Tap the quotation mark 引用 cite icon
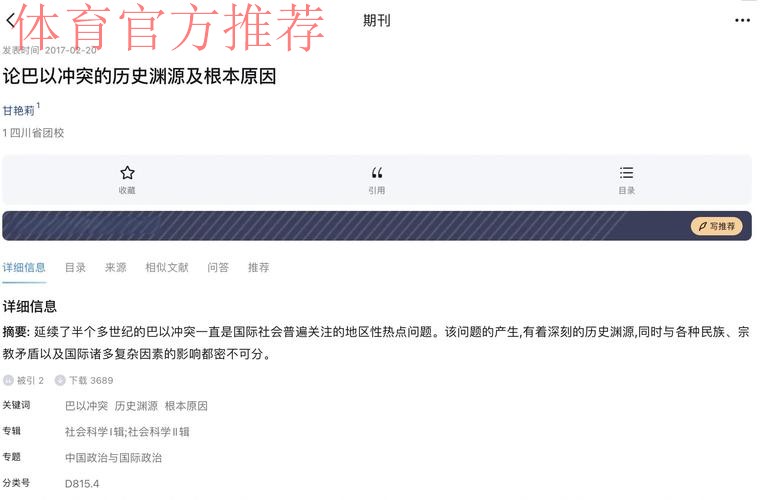Image resolution: width=764 pixels, height=500 pixels. click(377, 173)
